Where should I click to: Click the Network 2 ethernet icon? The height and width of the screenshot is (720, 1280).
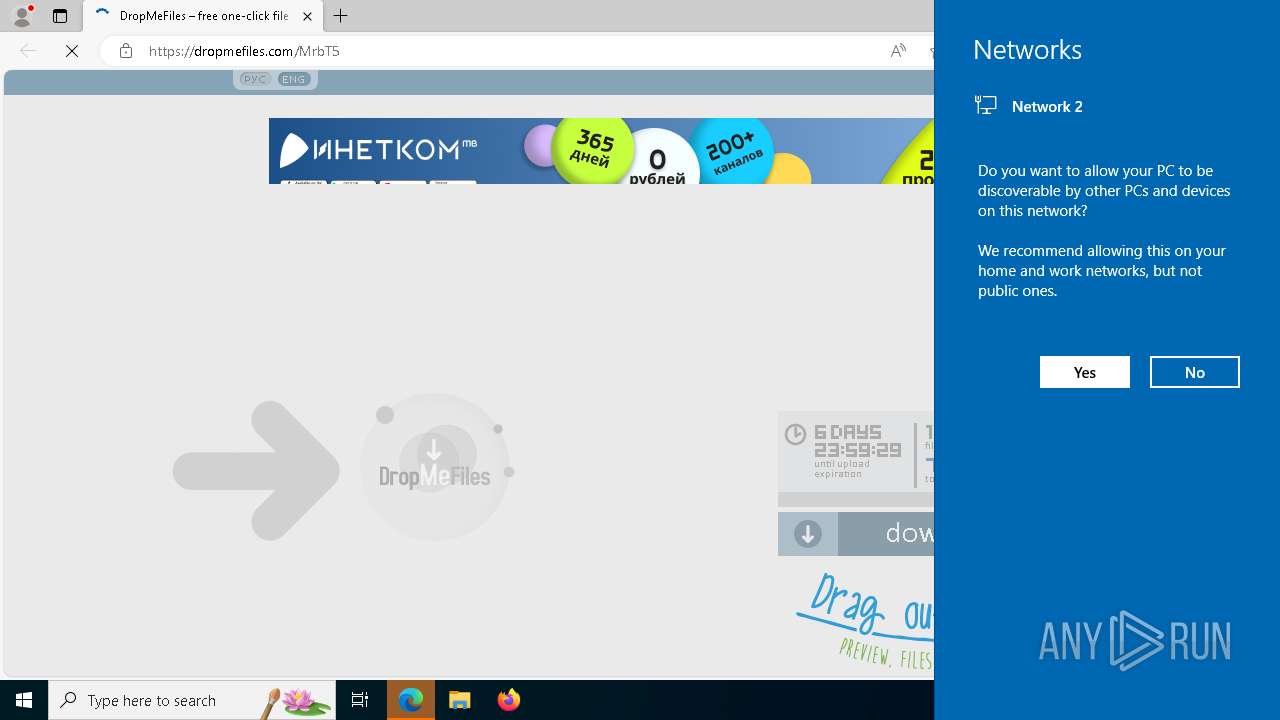986,105
